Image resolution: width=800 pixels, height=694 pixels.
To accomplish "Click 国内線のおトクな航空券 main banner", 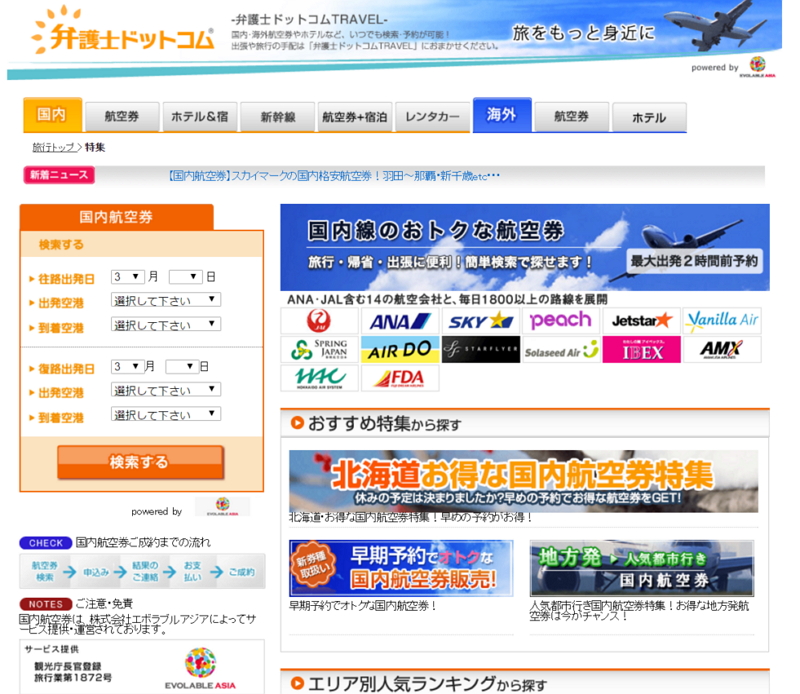I will pos(525,247).
